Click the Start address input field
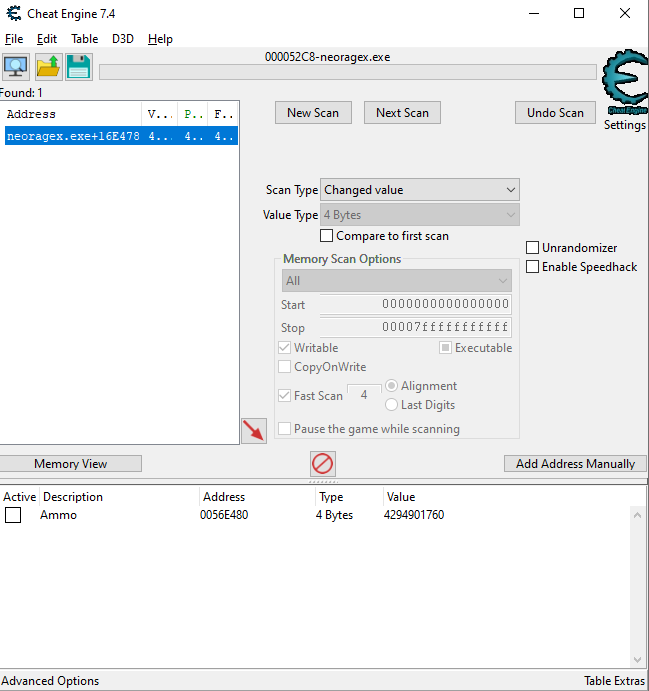This screenshot has height=691, width=649. [415, 304]
